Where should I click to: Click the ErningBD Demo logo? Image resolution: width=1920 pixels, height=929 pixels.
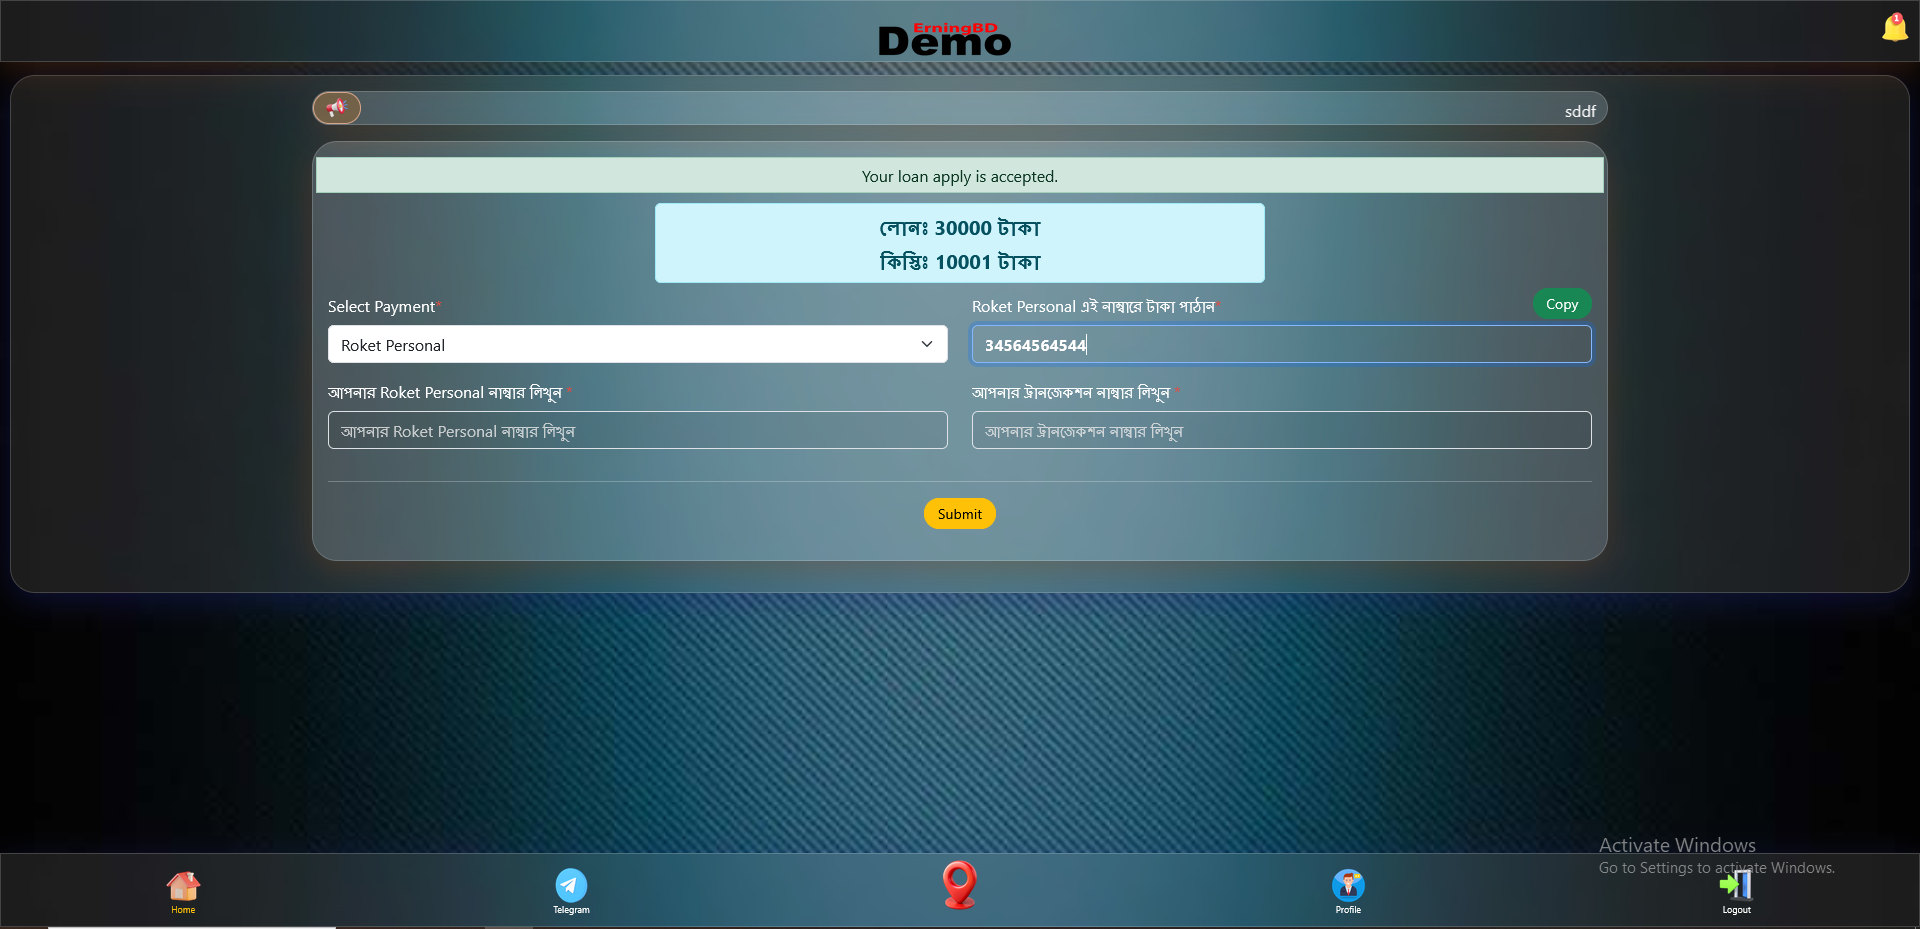pos(944,39)
